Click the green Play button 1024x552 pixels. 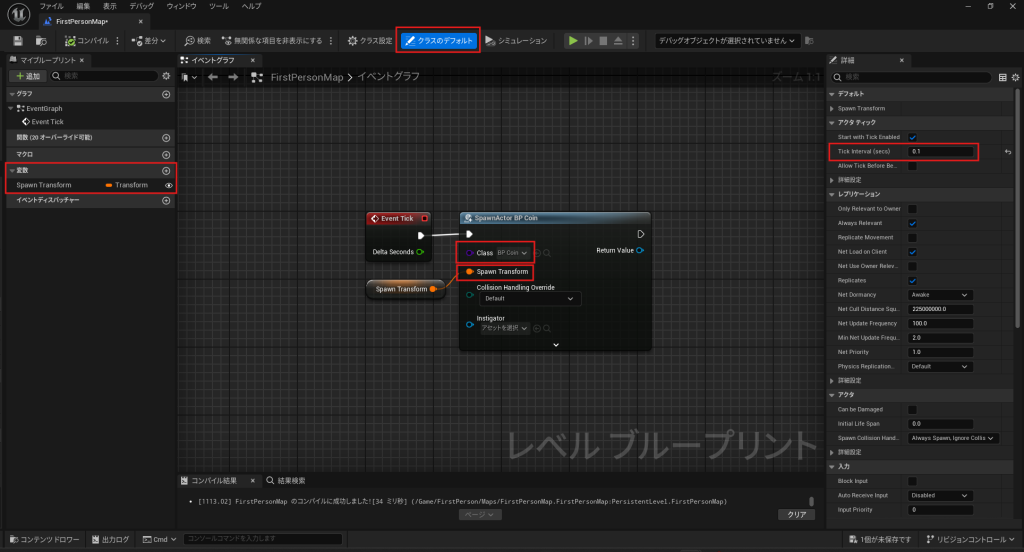coord(573,41)
